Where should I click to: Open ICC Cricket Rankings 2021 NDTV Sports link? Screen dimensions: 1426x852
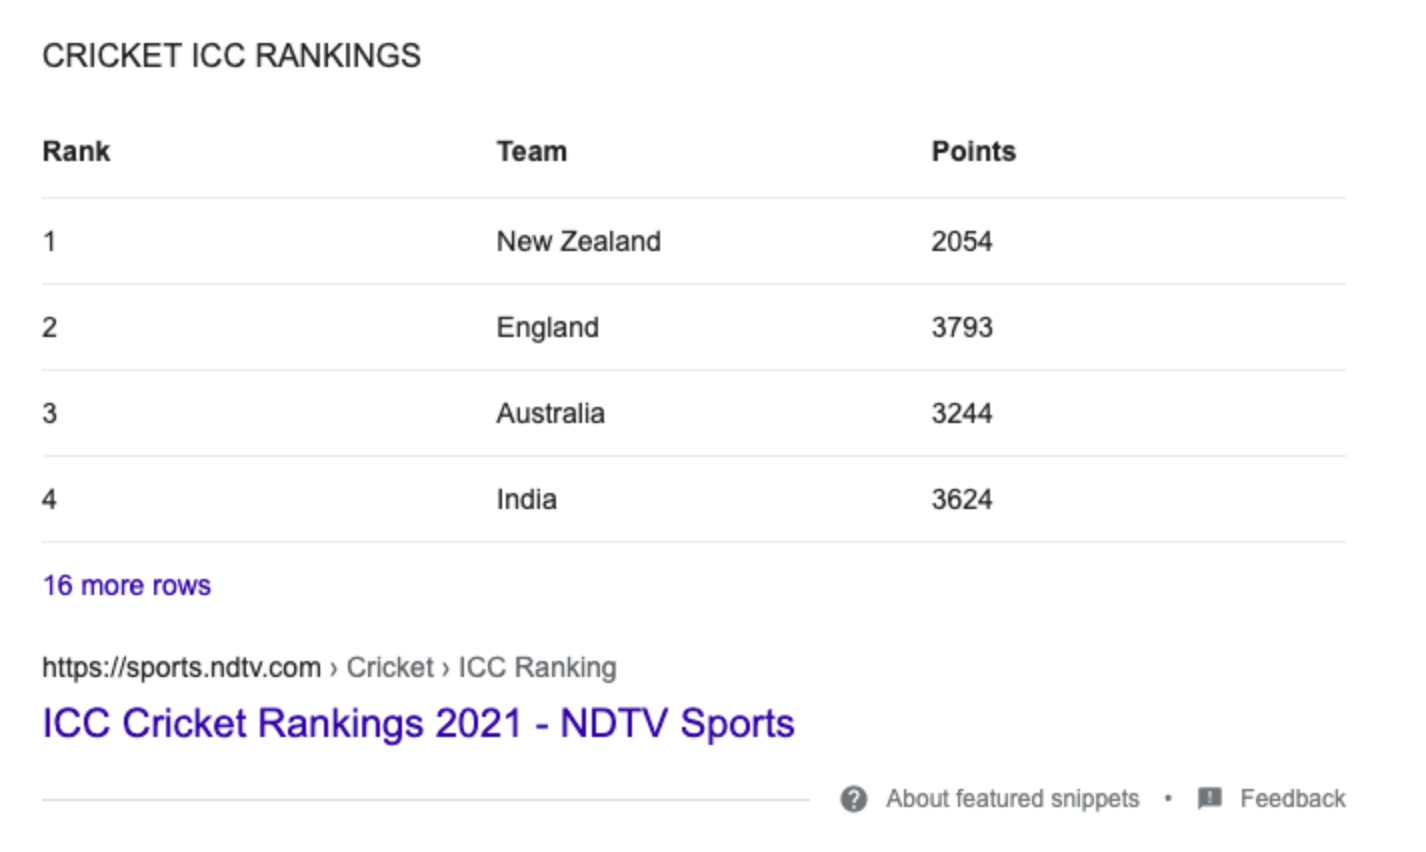[418, 723]
